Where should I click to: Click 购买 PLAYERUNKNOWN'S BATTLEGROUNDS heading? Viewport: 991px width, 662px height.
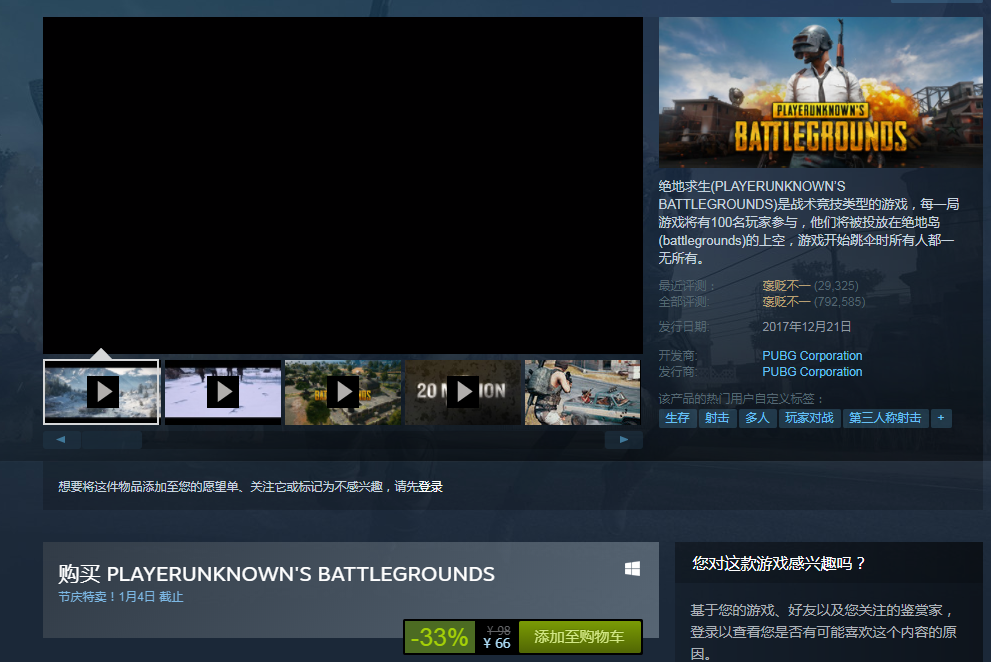tap(276, 574)
